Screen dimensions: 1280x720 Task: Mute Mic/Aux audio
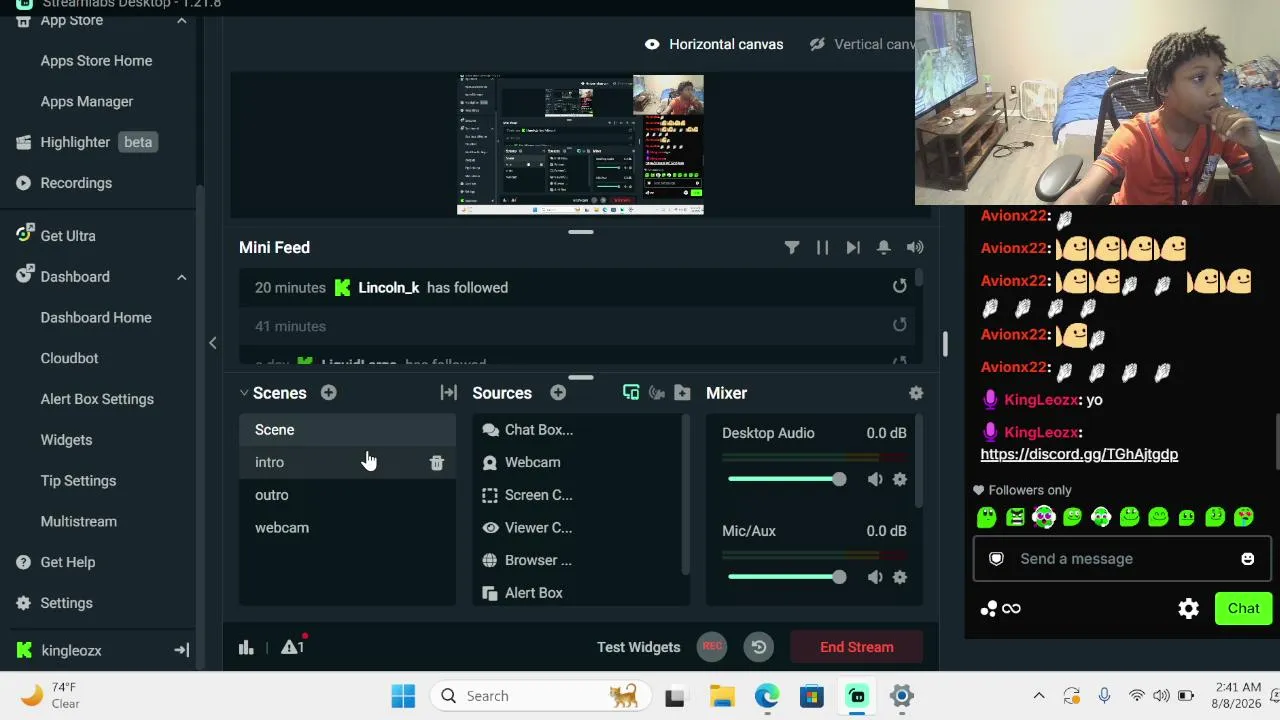(x=875, y=577)
